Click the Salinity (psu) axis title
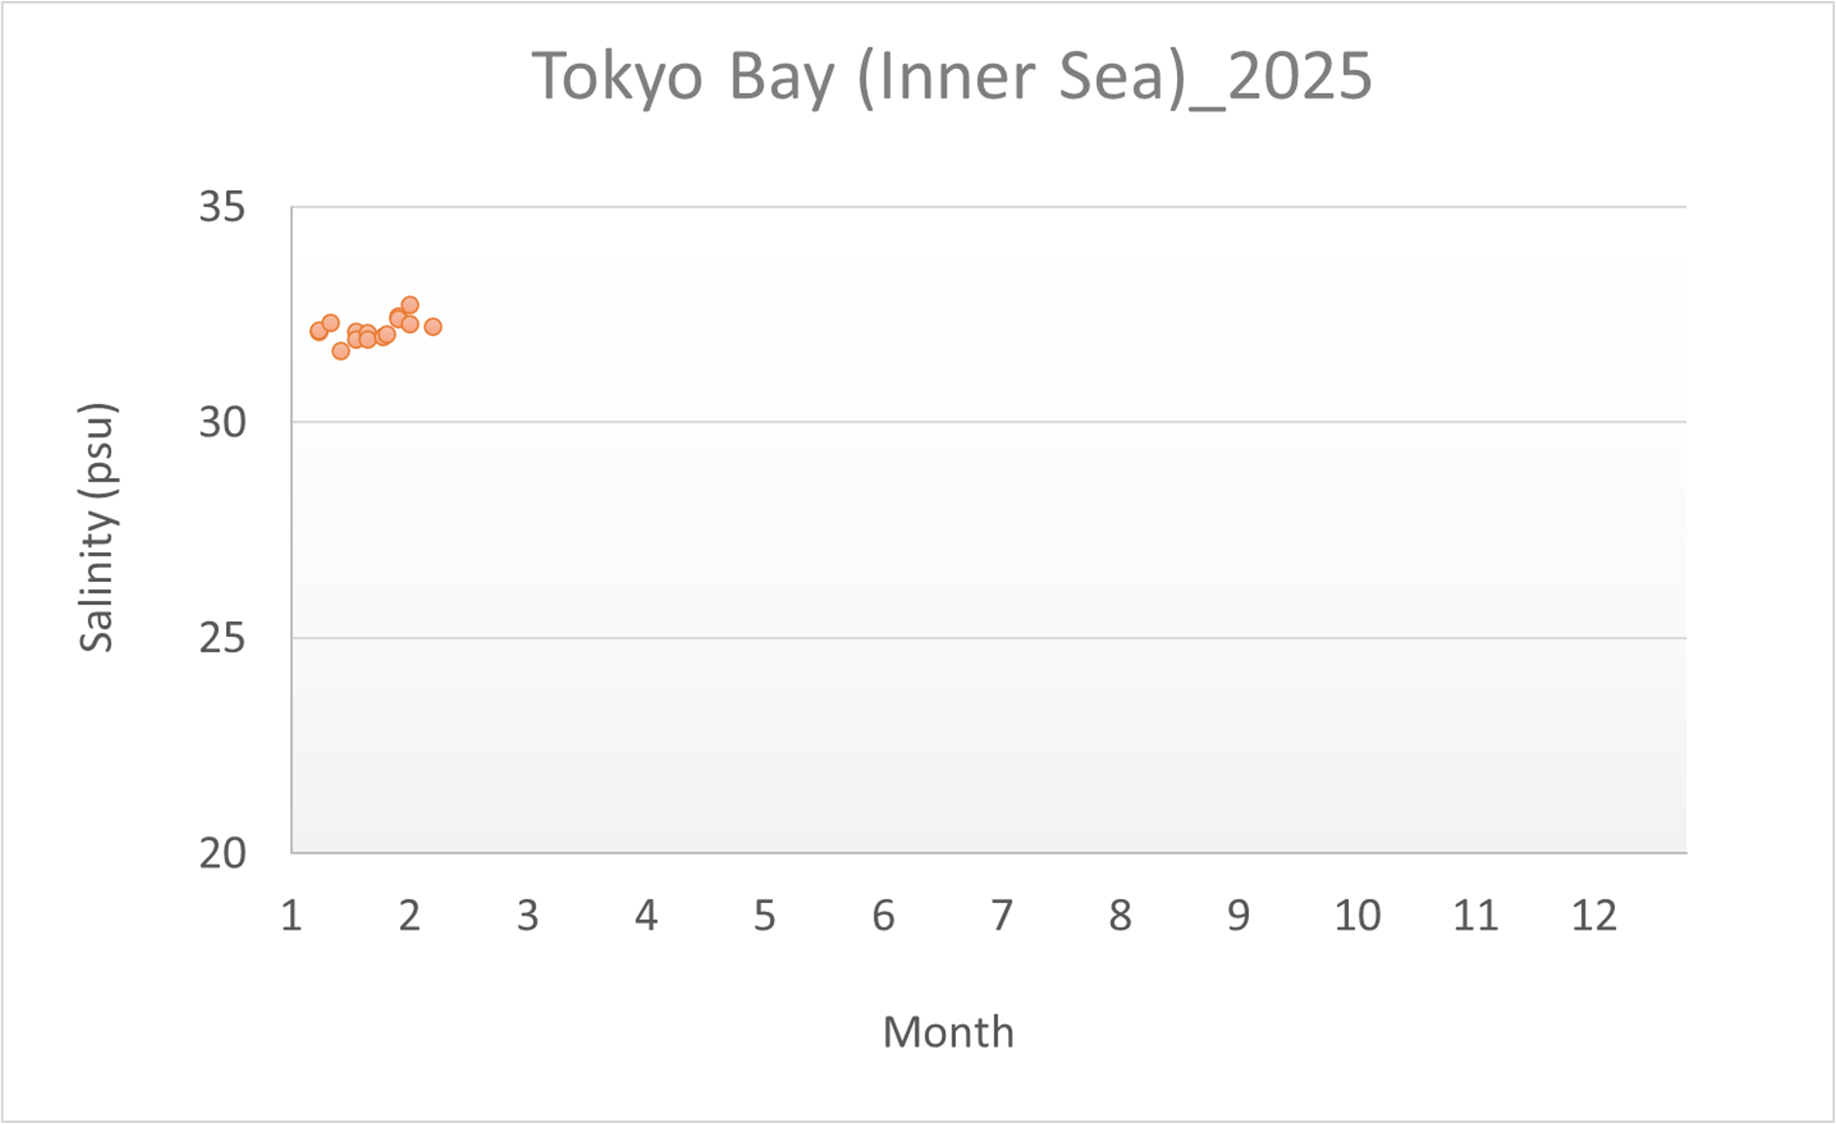This screenshot has height=1124, width=1836. (97, 527)
